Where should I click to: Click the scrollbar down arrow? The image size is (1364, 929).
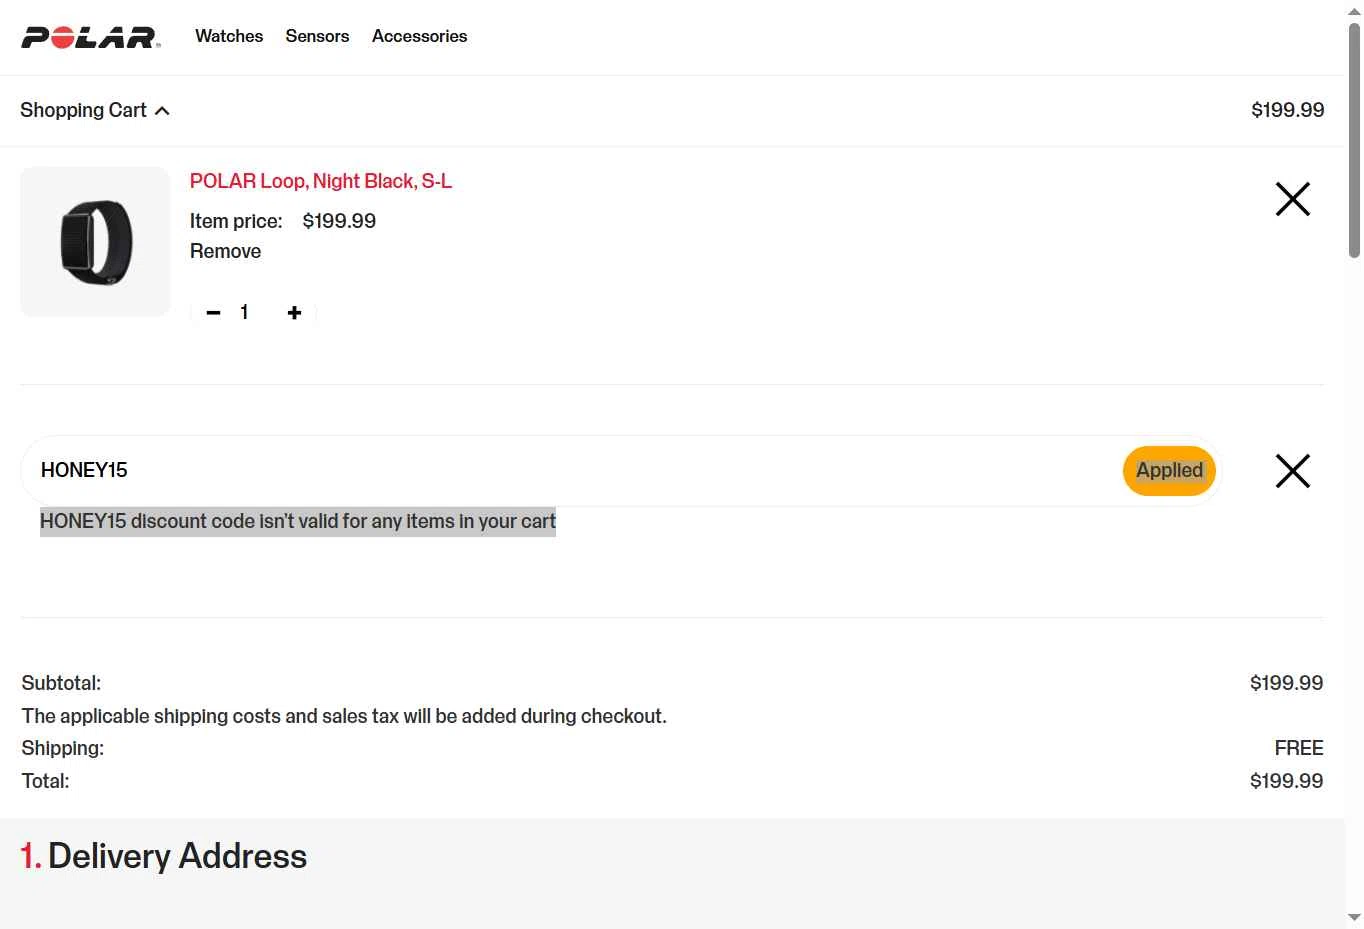point(1355,917)
